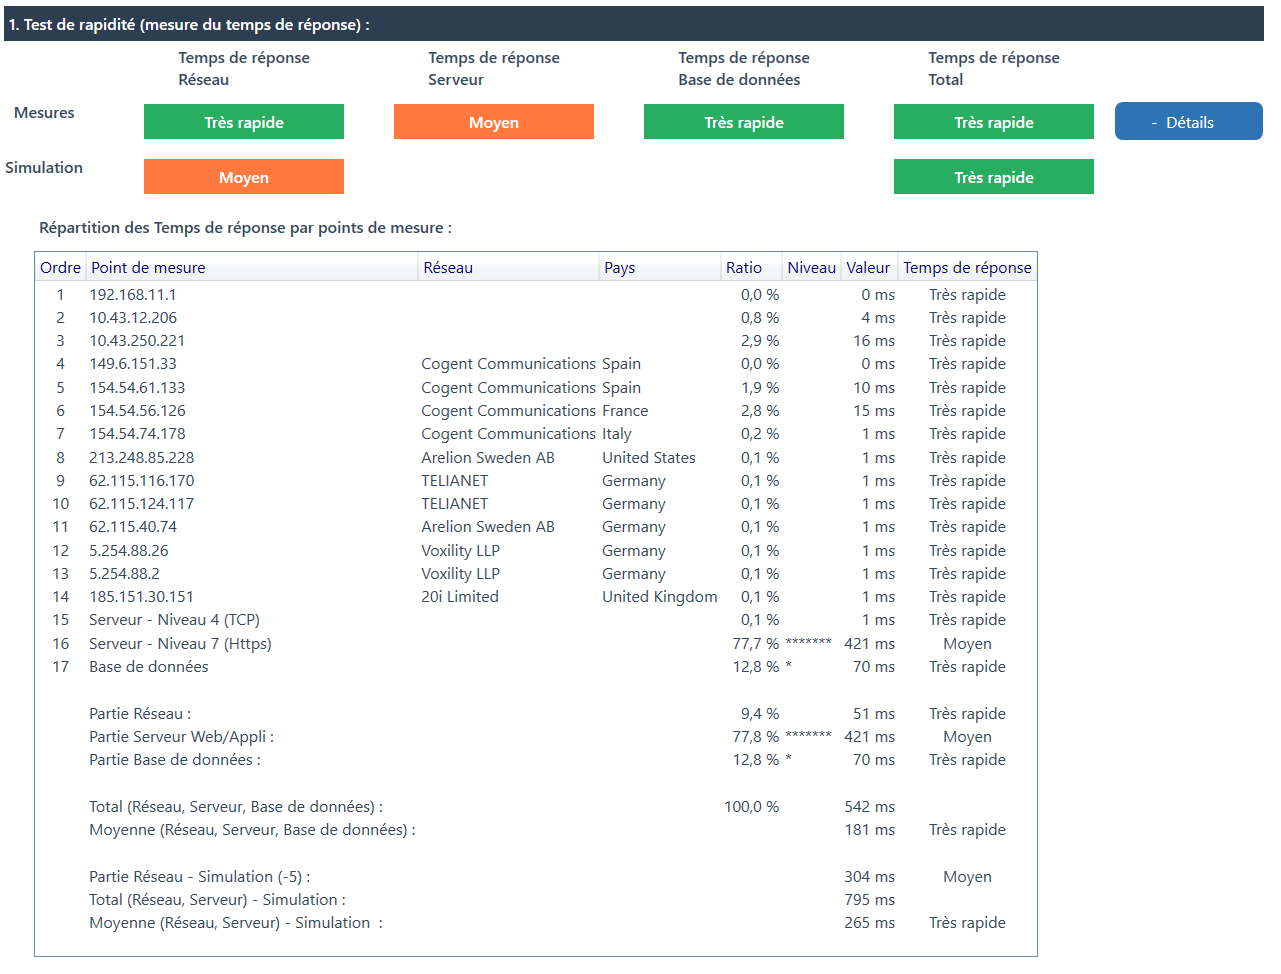1281x974 pixels.
Task: Click the United States country cell
Action: 649,458
